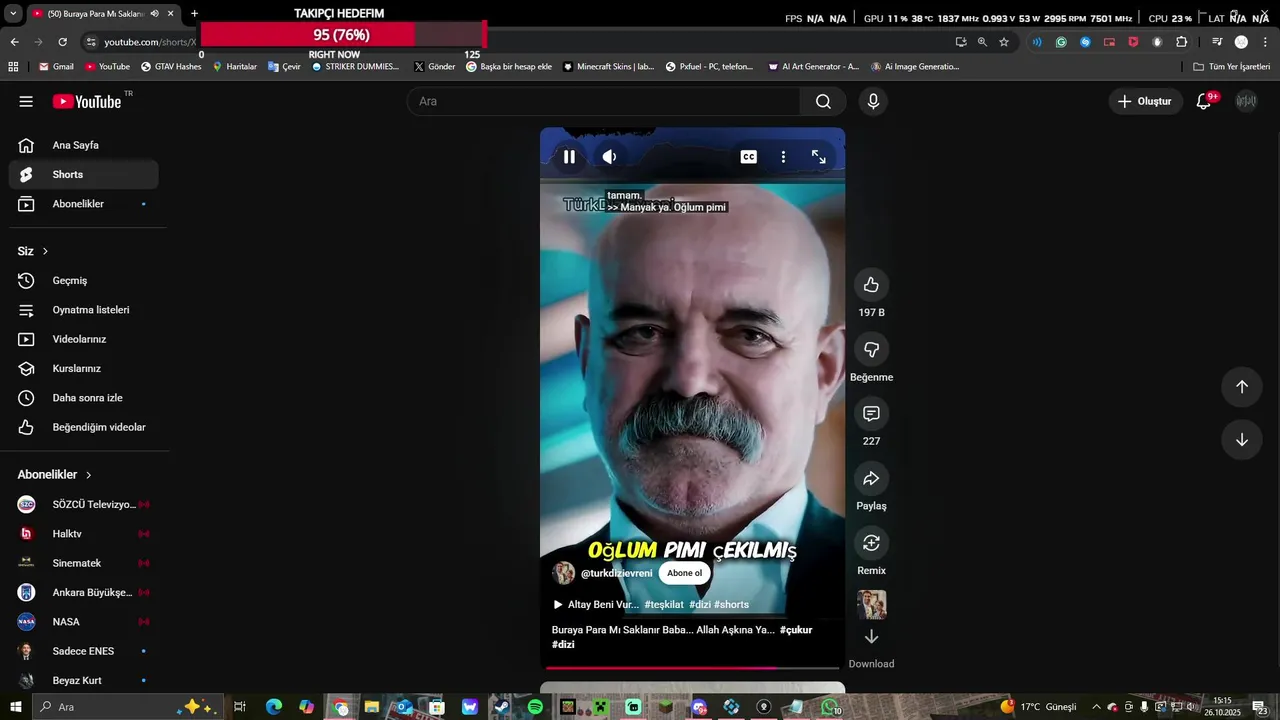Open Abonelikler in the sidebar

[84, 204]
